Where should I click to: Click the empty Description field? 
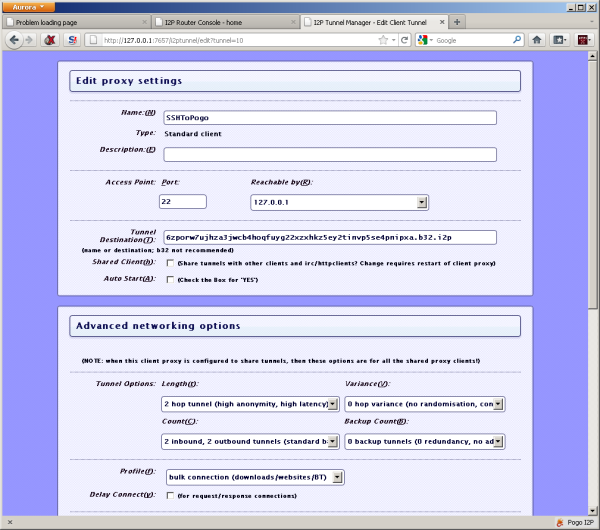tap(330, 155)
